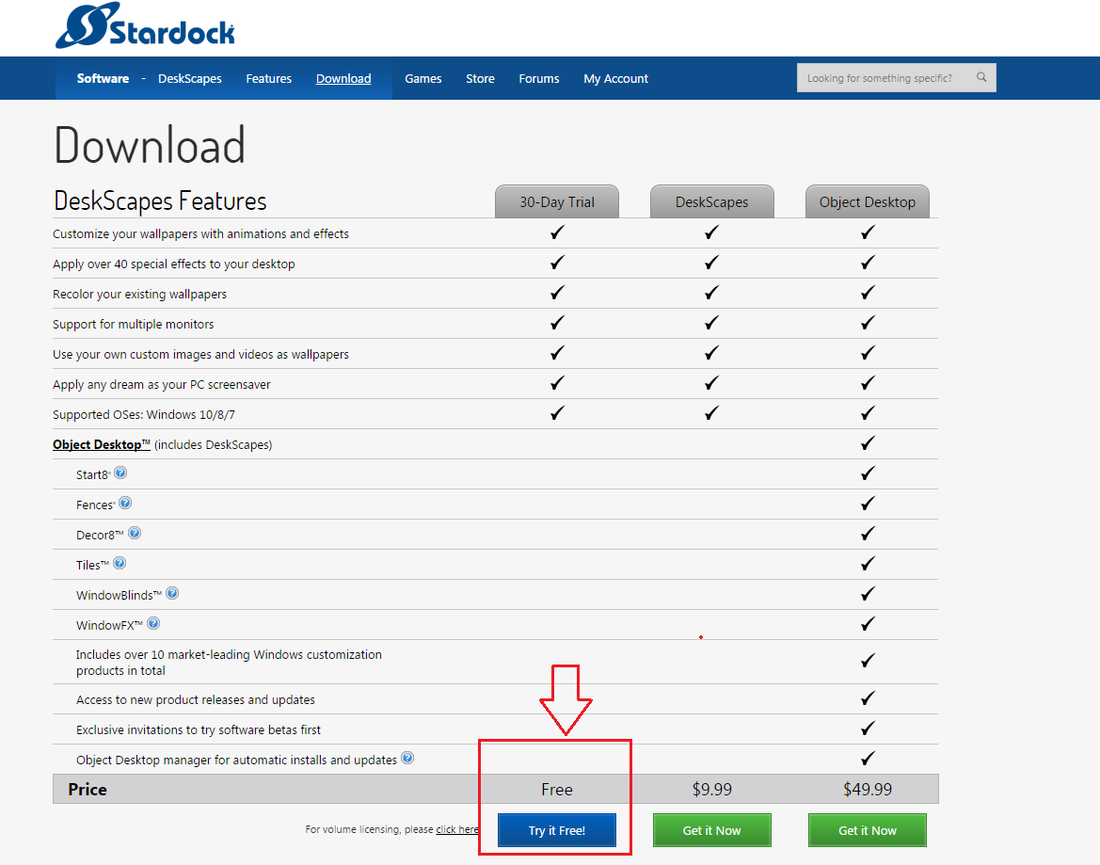Click the 'Start8' product name
This screenshot has width=1100, height=865.
[x=93, y=475]
